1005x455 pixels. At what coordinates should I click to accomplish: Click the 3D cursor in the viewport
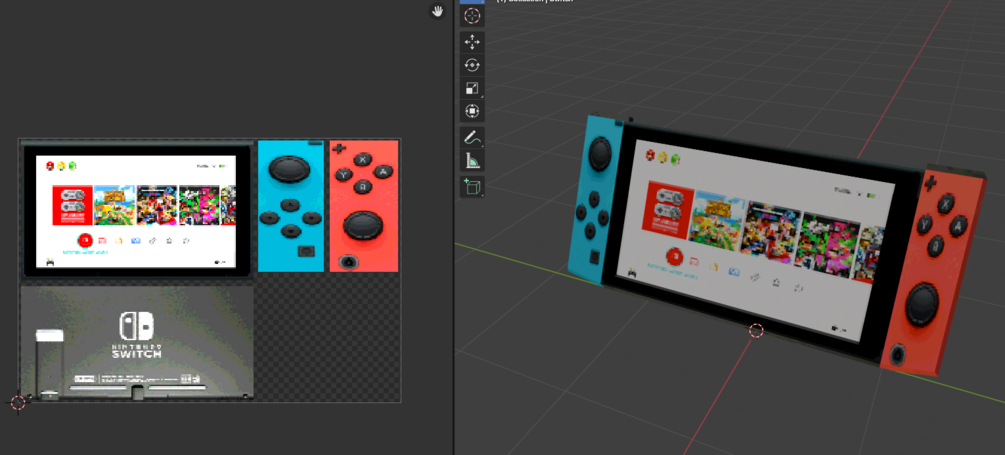click(756, 330)
